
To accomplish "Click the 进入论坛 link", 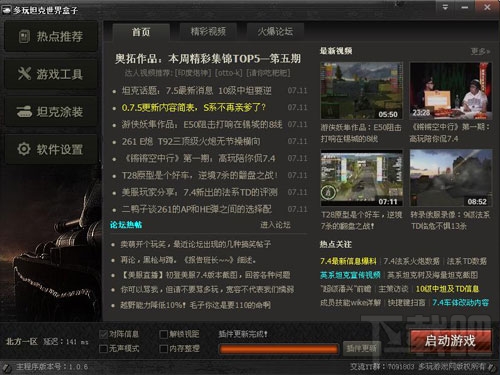I will click(275, 225).
